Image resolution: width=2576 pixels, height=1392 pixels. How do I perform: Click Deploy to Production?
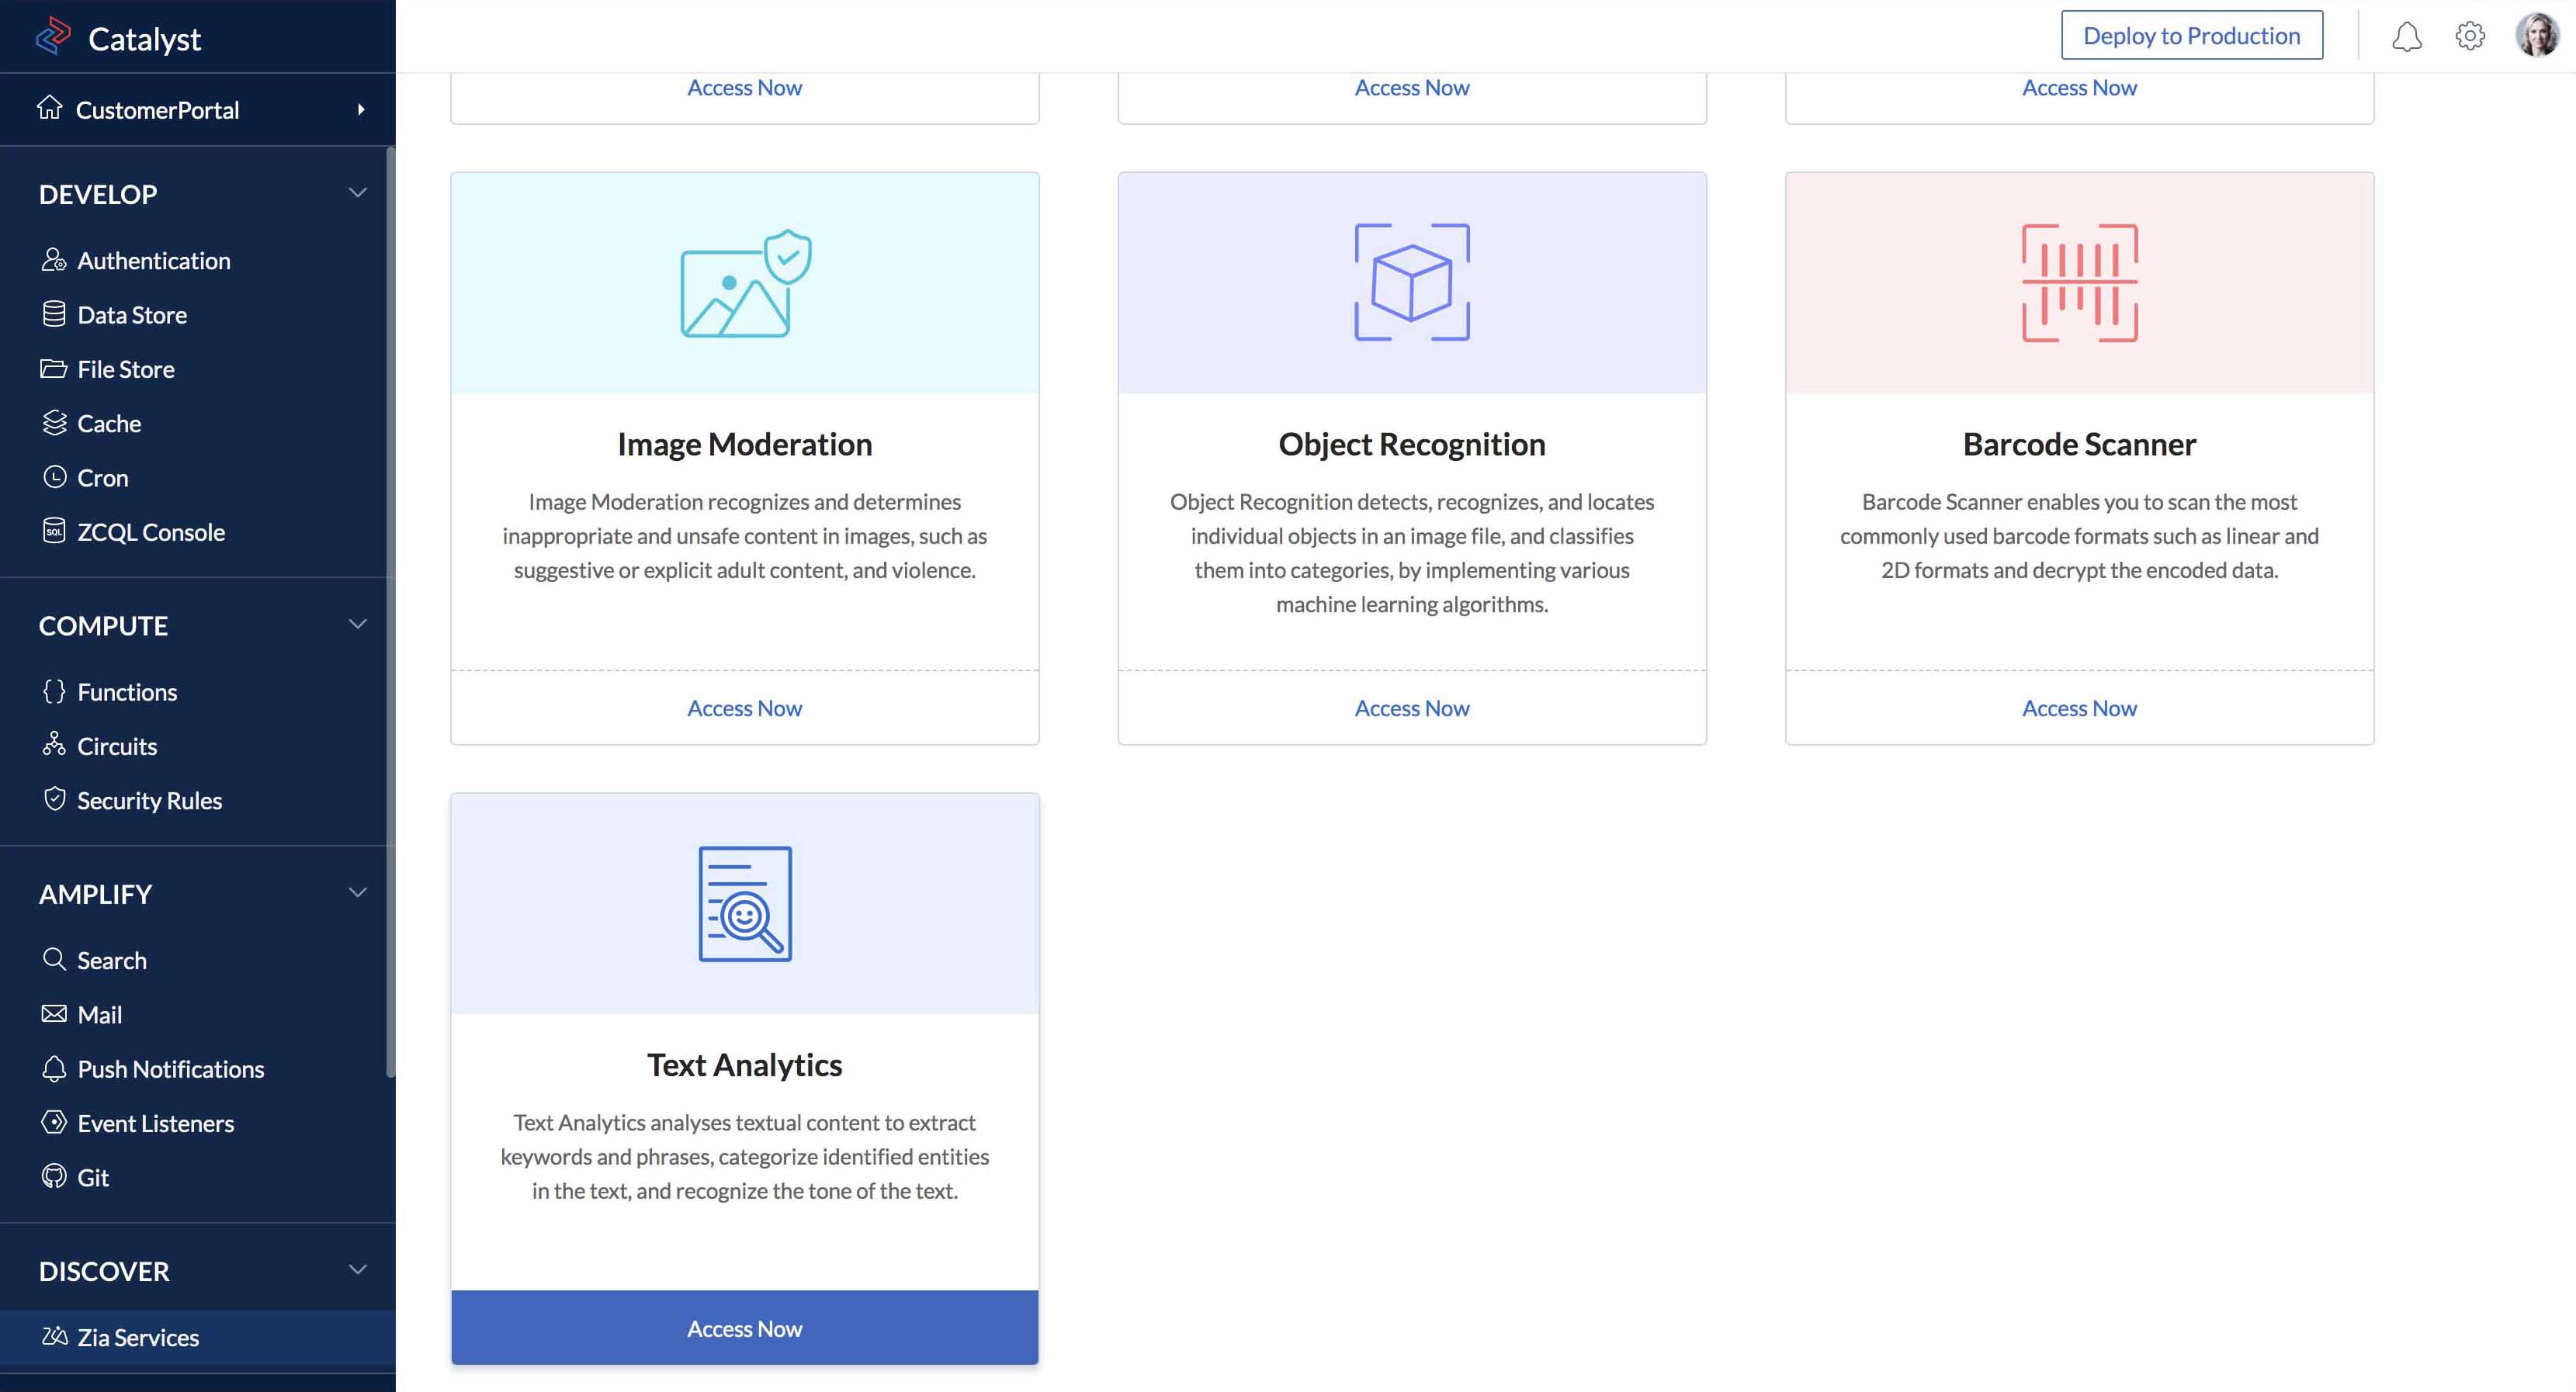click(x=2192, y=35)
